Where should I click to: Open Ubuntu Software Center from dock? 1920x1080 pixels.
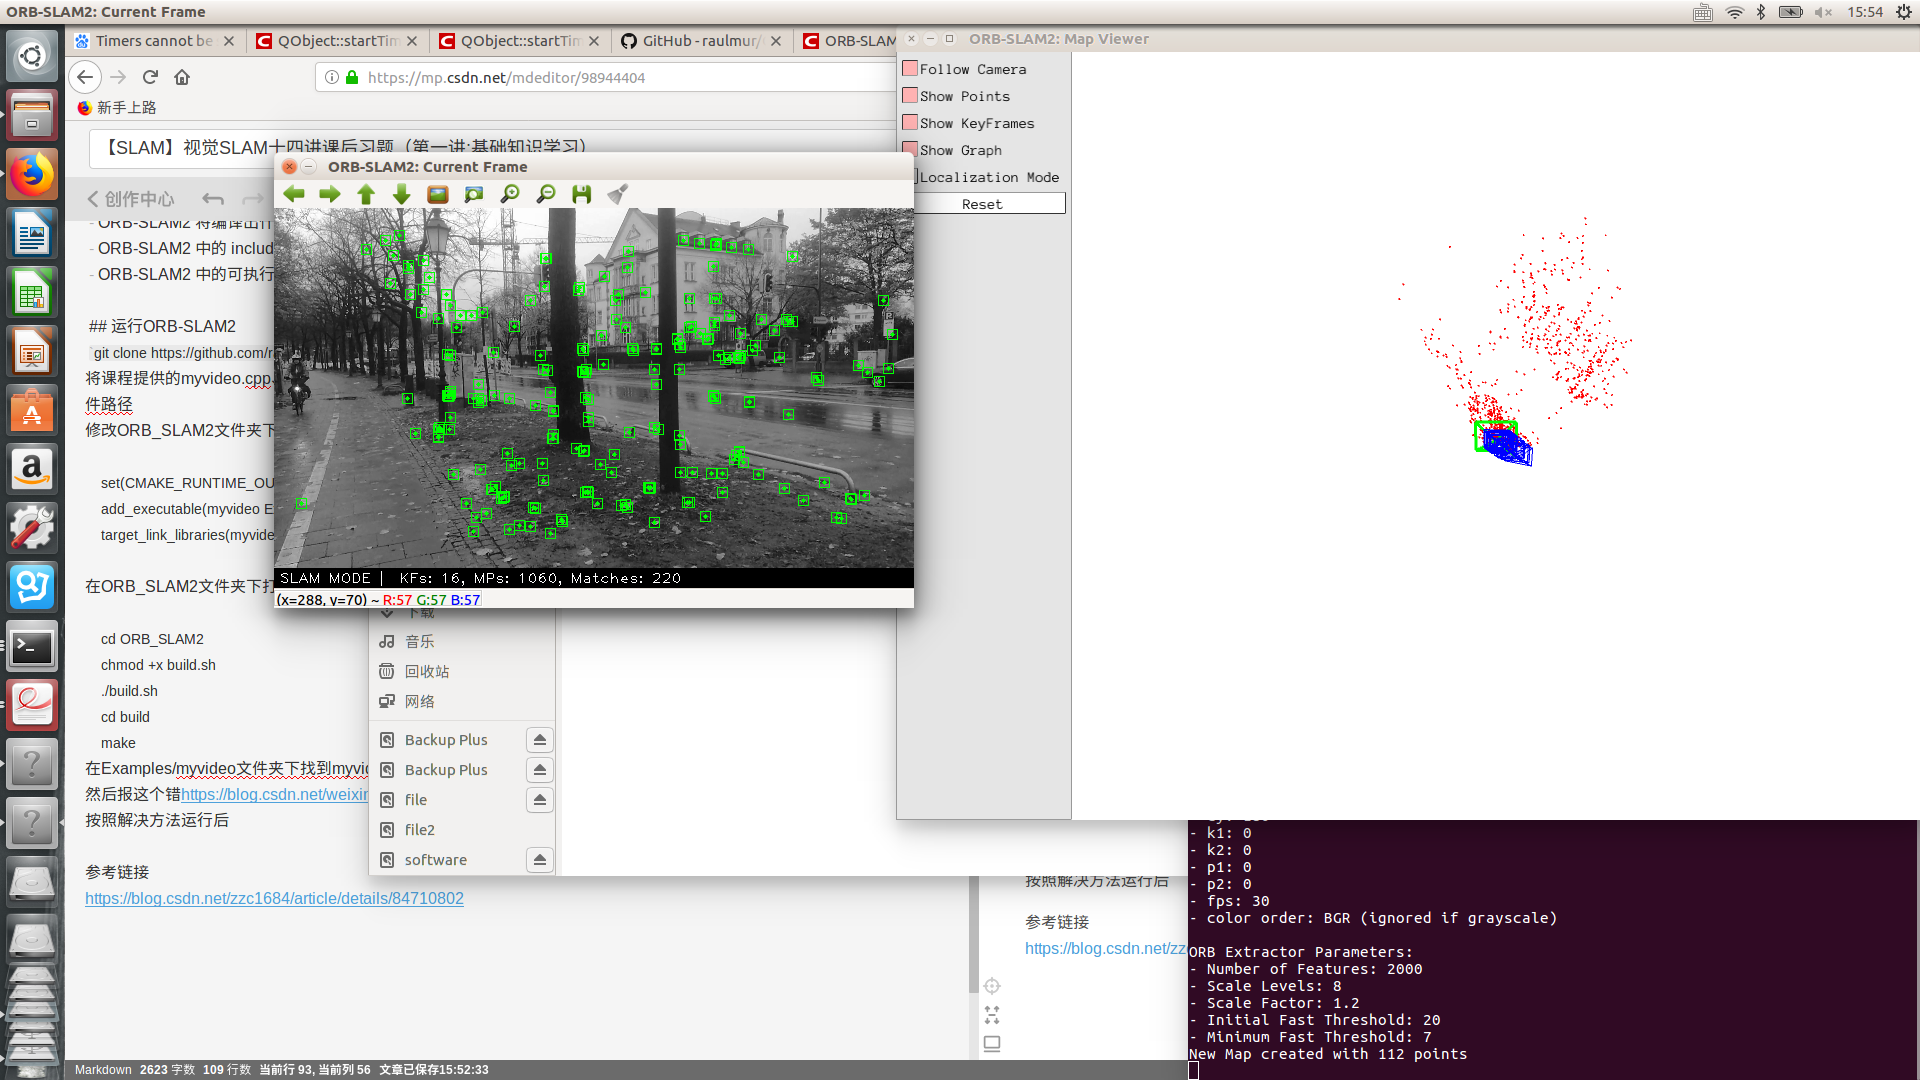[x=32, y=411]
